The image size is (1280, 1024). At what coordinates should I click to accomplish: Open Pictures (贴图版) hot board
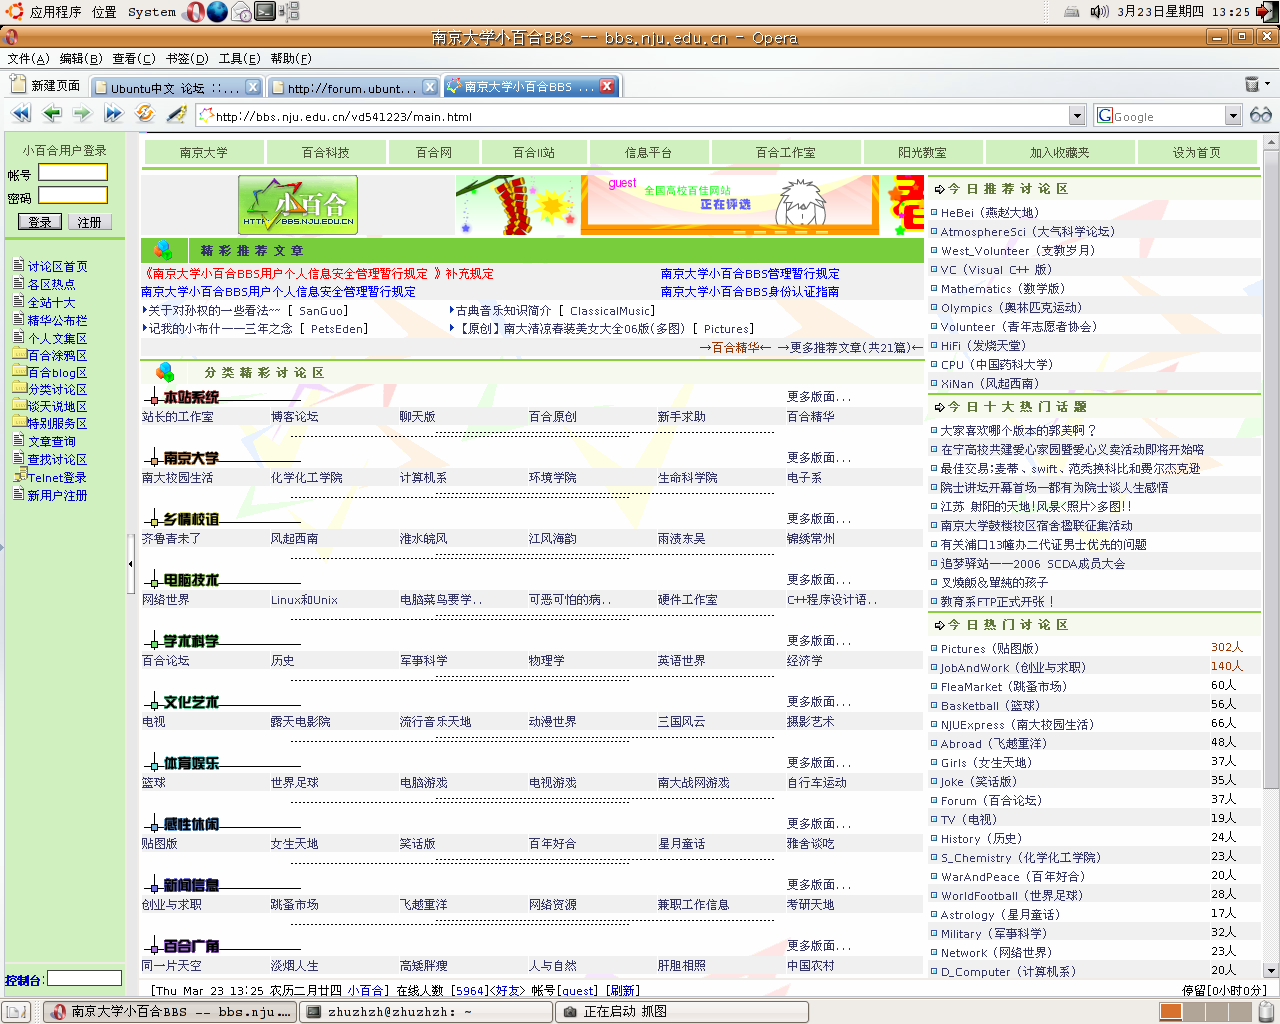(990, 648)
